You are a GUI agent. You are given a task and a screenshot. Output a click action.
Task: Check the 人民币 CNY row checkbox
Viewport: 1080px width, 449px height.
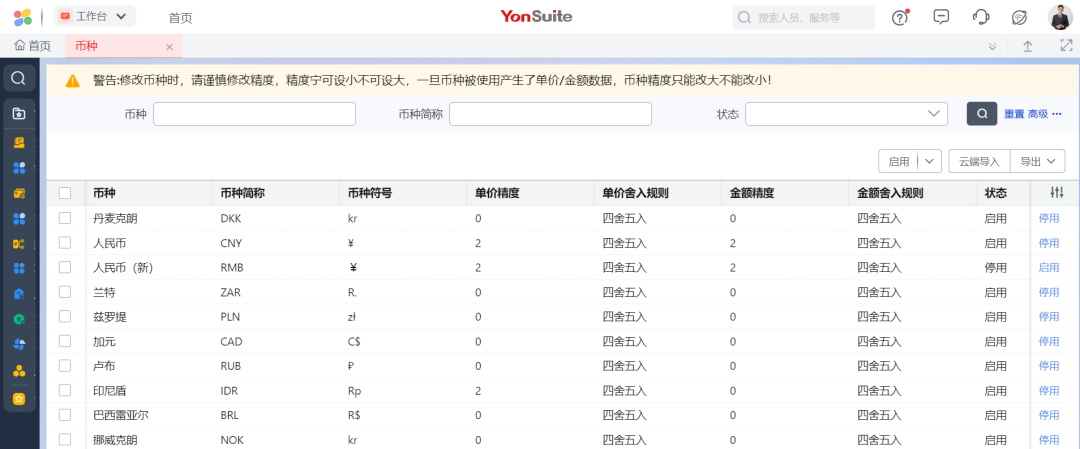pos(65,243)
